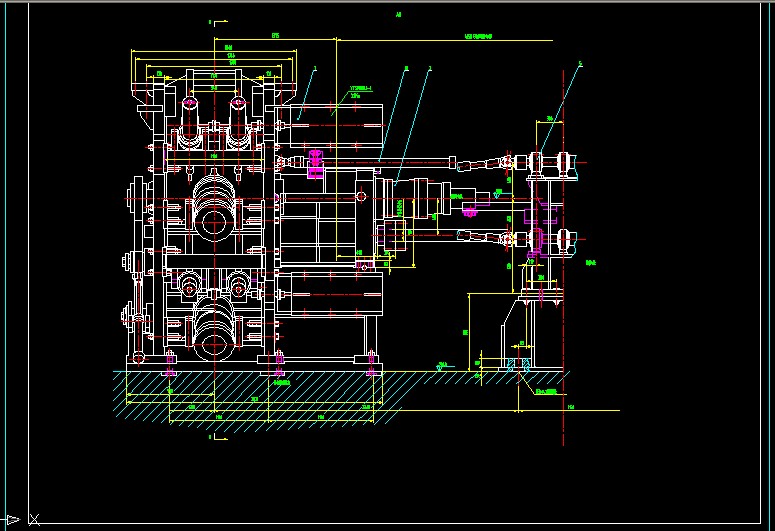Select the red vertical centerline at far right
Screen dimensions: 775x531
pyautogui.click(x=563, y=257)
